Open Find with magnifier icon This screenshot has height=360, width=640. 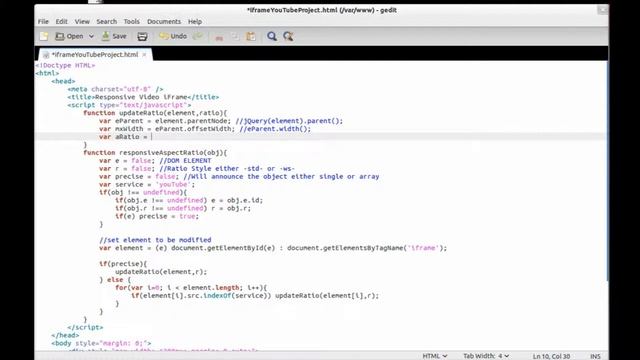tap(272, 36)
